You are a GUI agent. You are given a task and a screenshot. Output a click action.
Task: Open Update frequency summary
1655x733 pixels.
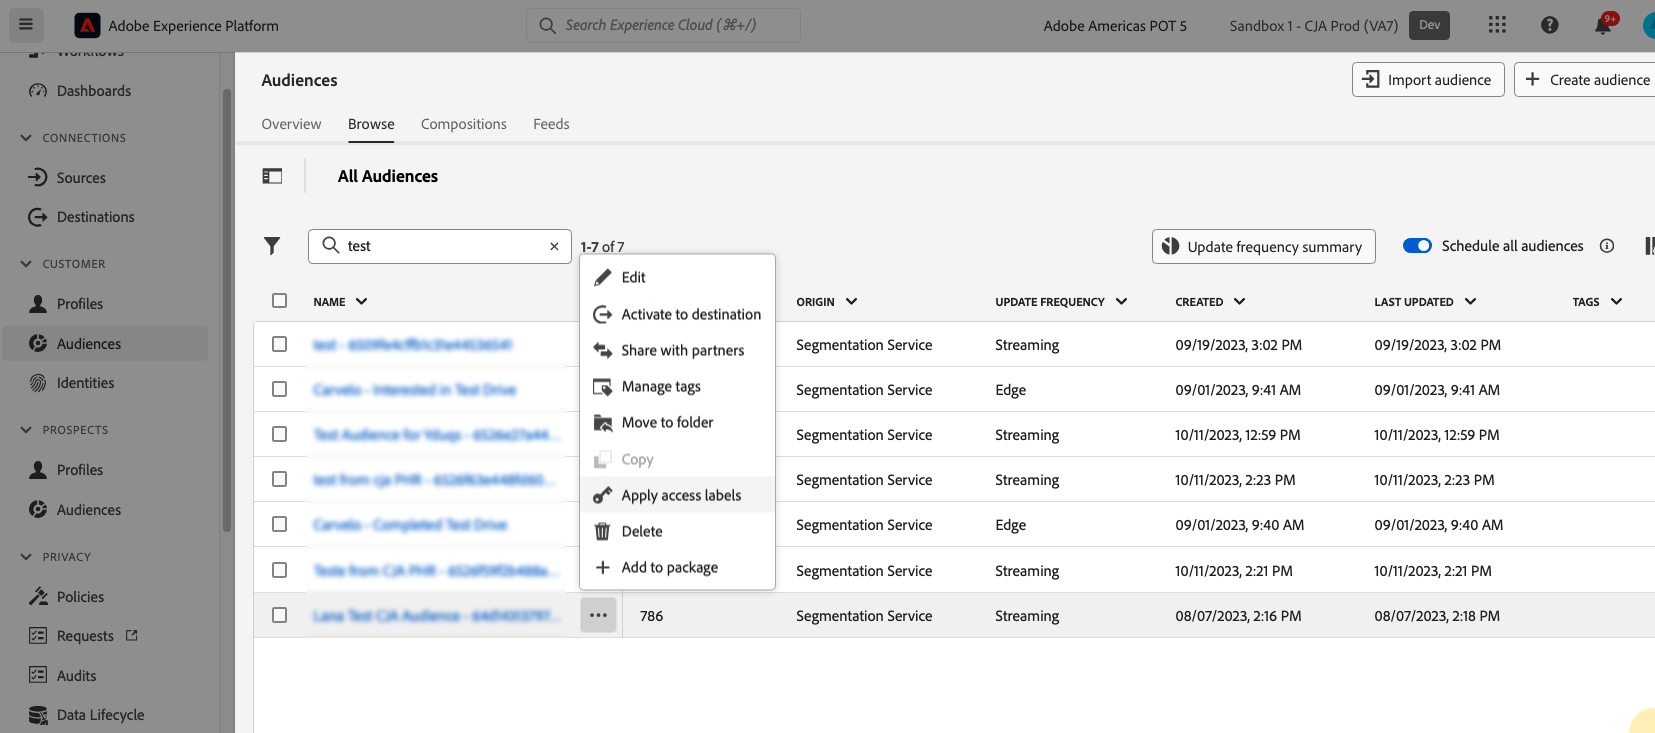tap(1264, 247)
